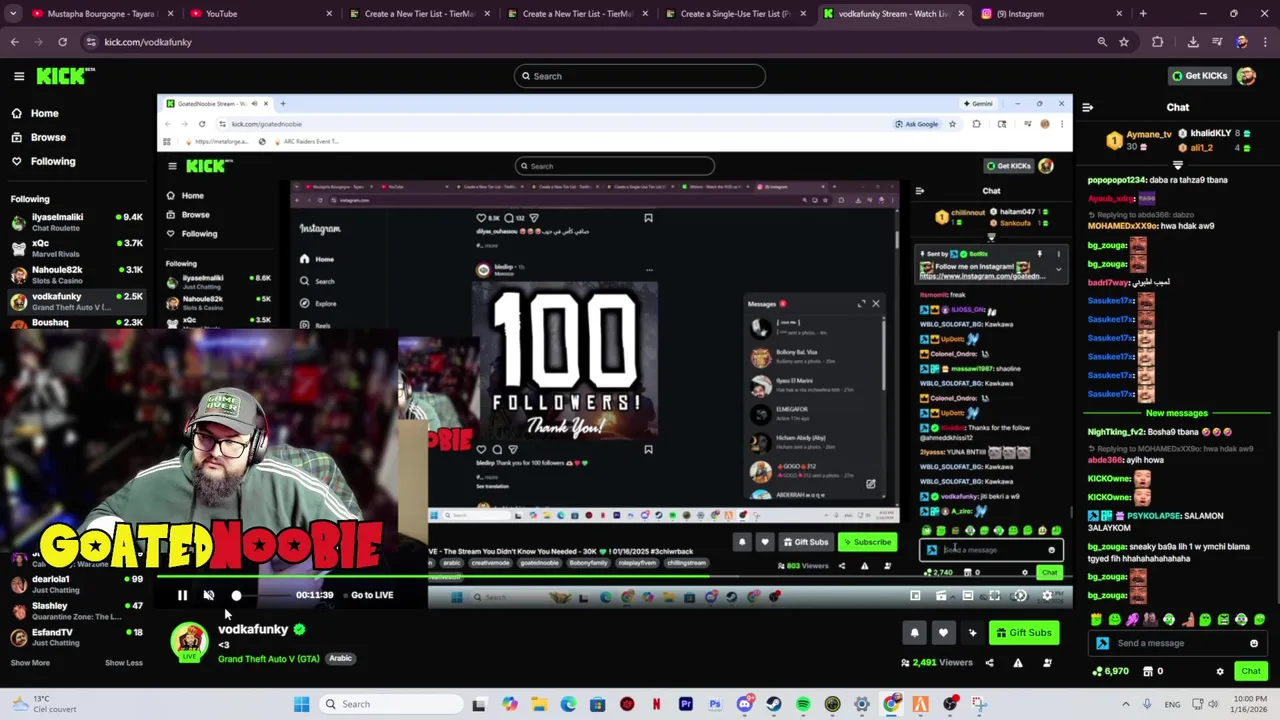
Task: Open the emoji picker in chat input
Action: pyautogui.click(x=1254, y=643)
